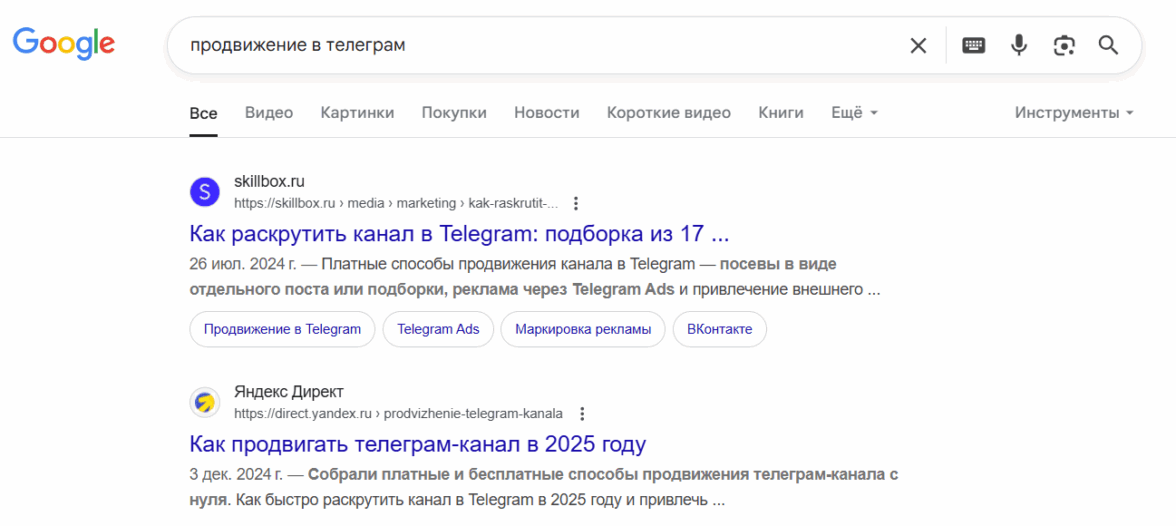Open 'Как раскрутить канал в Telegram' result

point(459,234)
